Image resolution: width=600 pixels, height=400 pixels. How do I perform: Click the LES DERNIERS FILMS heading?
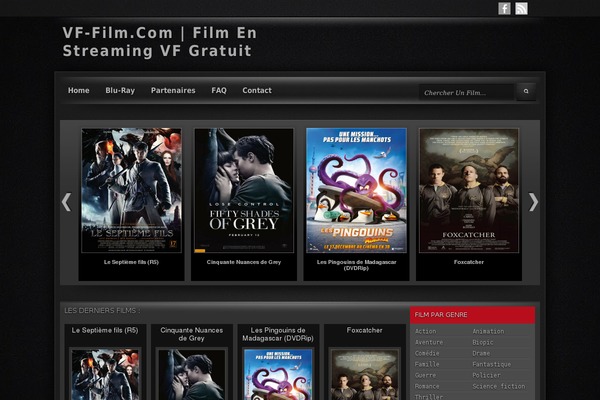102,310
